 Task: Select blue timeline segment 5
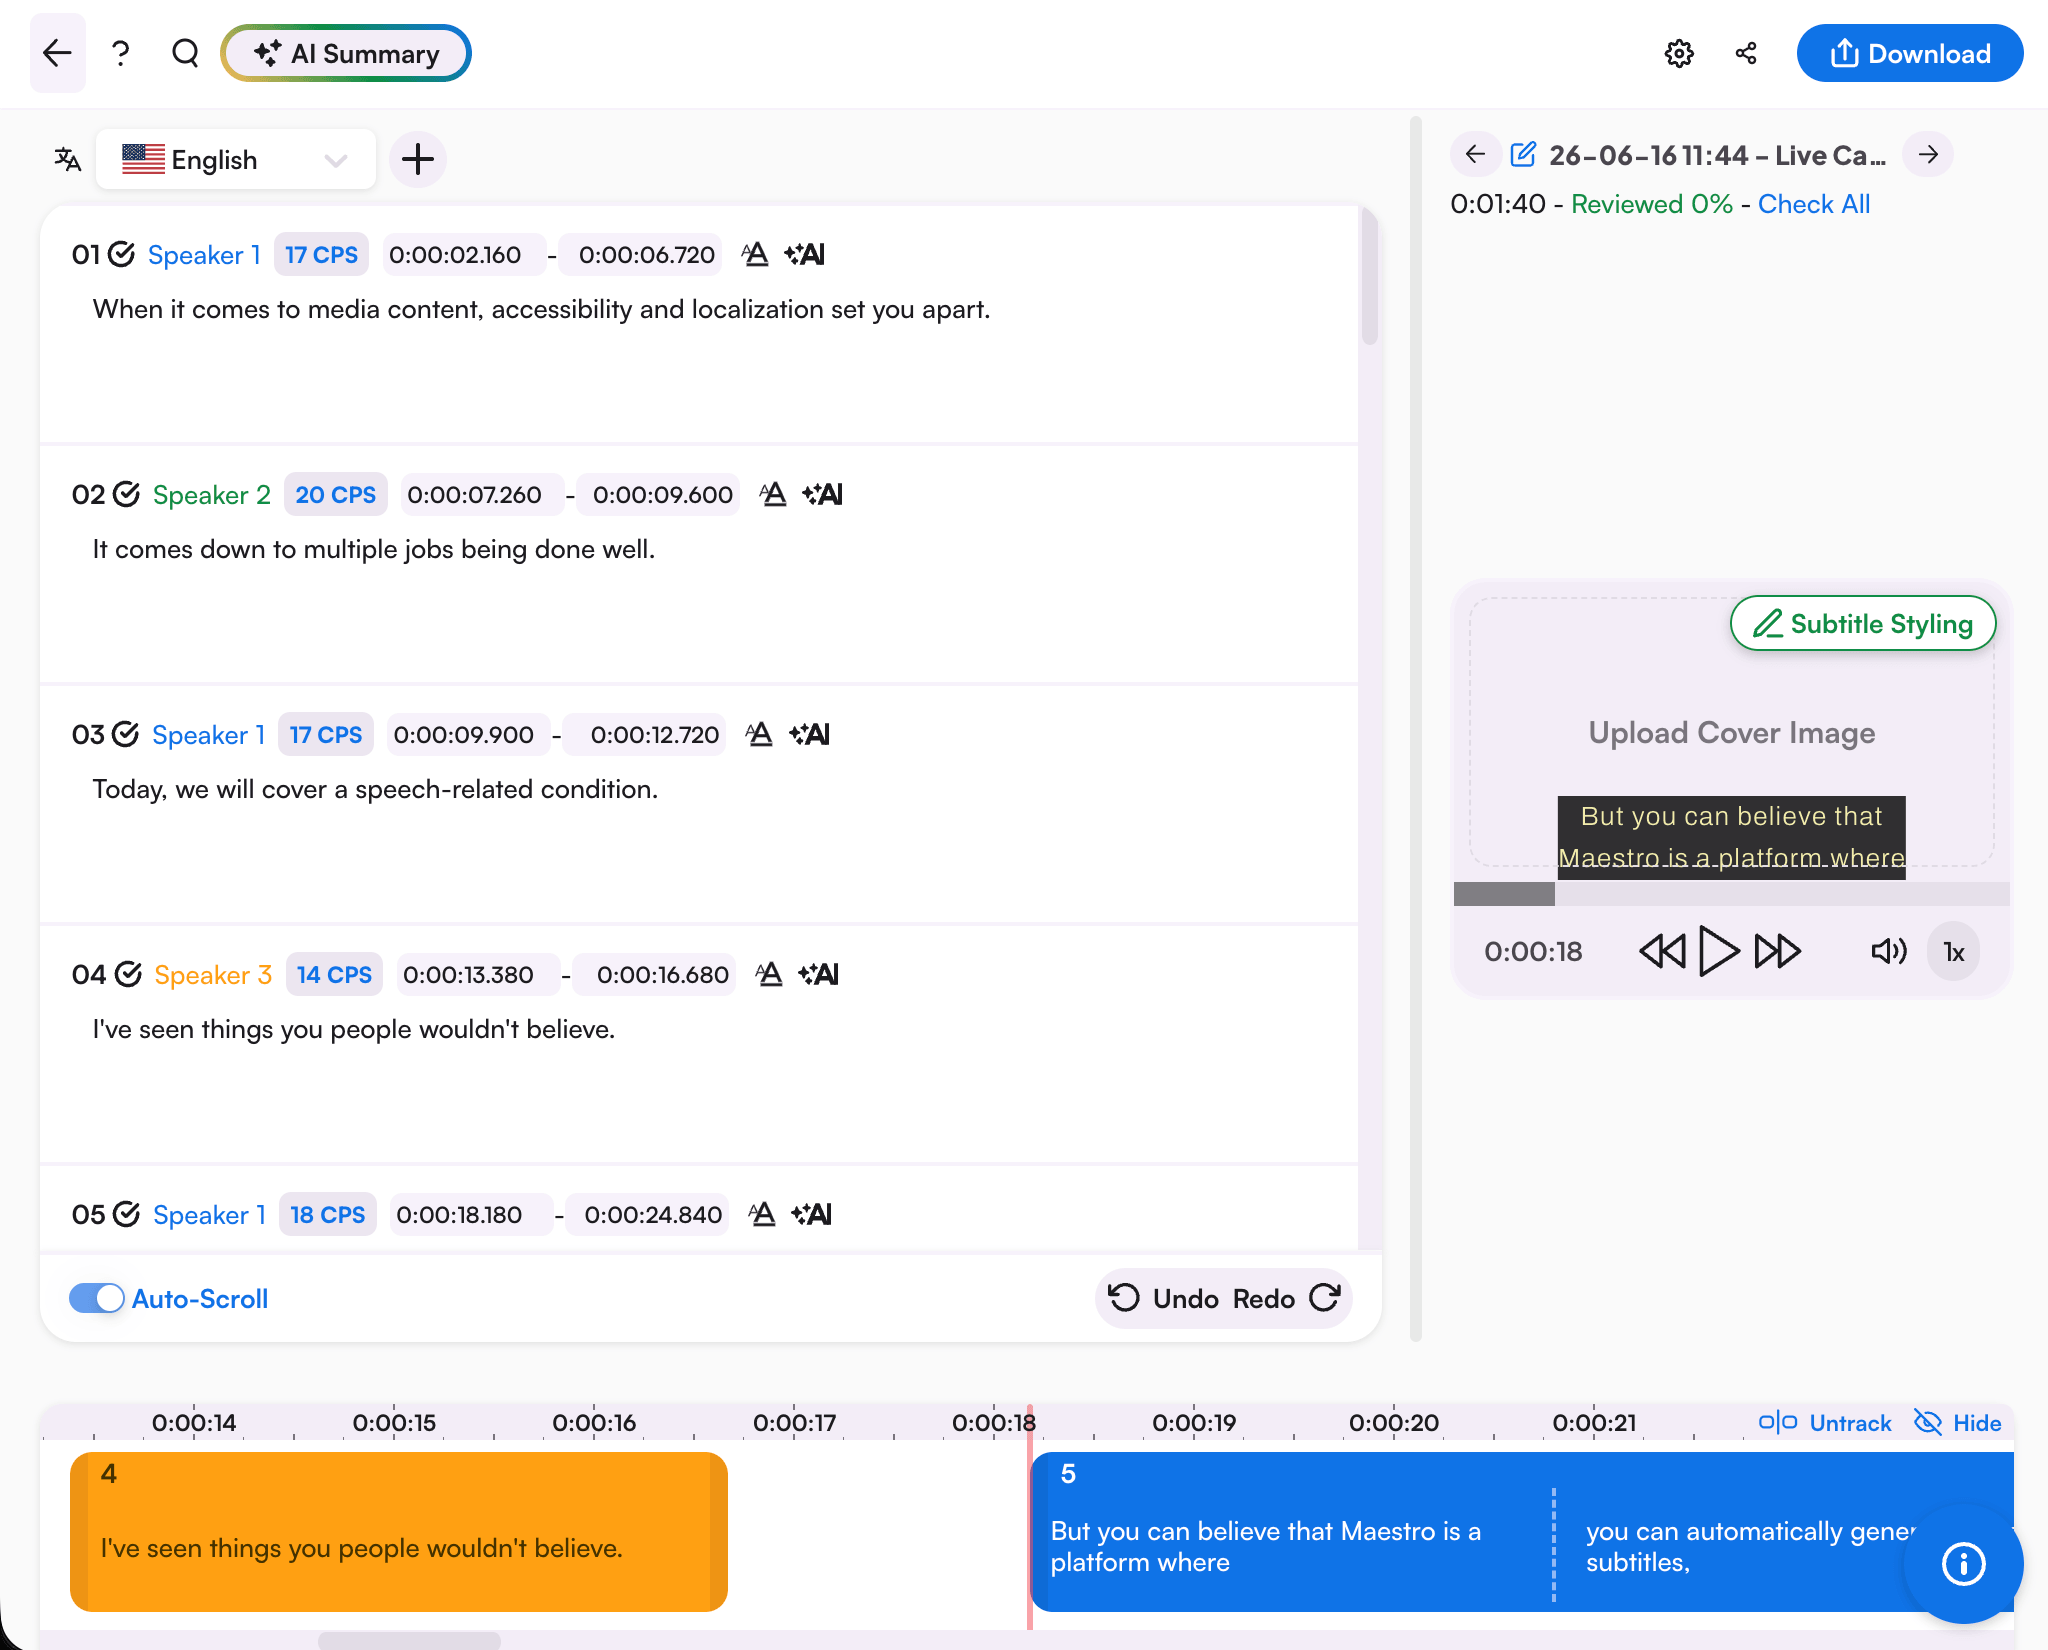[x=1521, y=1531]
